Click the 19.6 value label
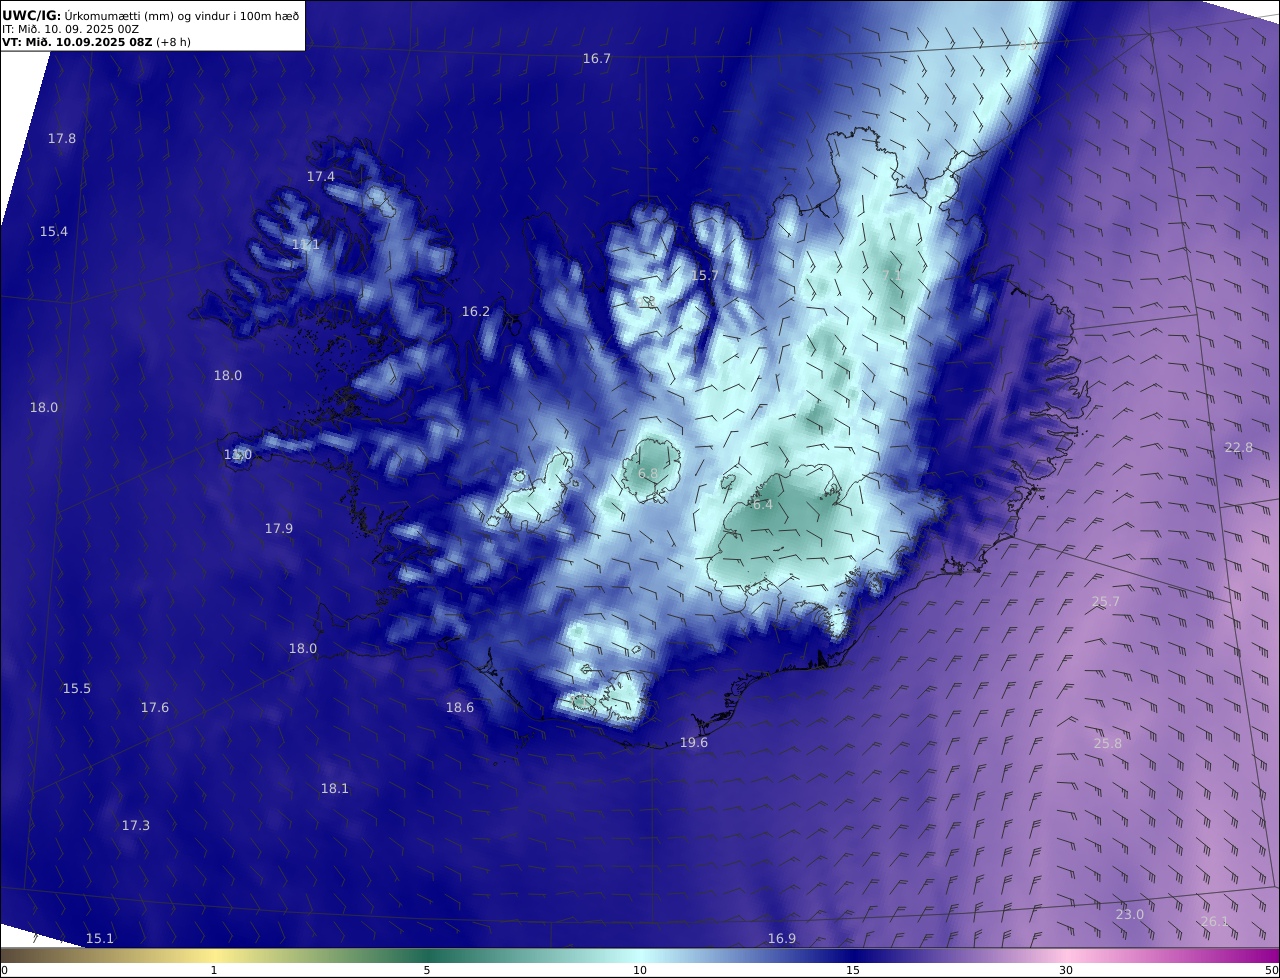 click(x=694, y=743)
